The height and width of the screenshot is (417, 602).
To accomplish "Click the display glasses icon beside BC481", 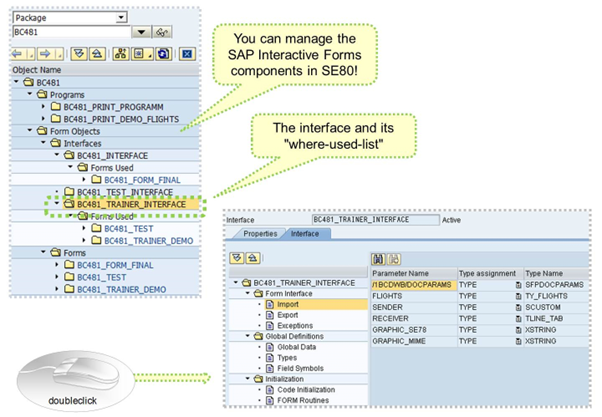I will coord(163,33).
